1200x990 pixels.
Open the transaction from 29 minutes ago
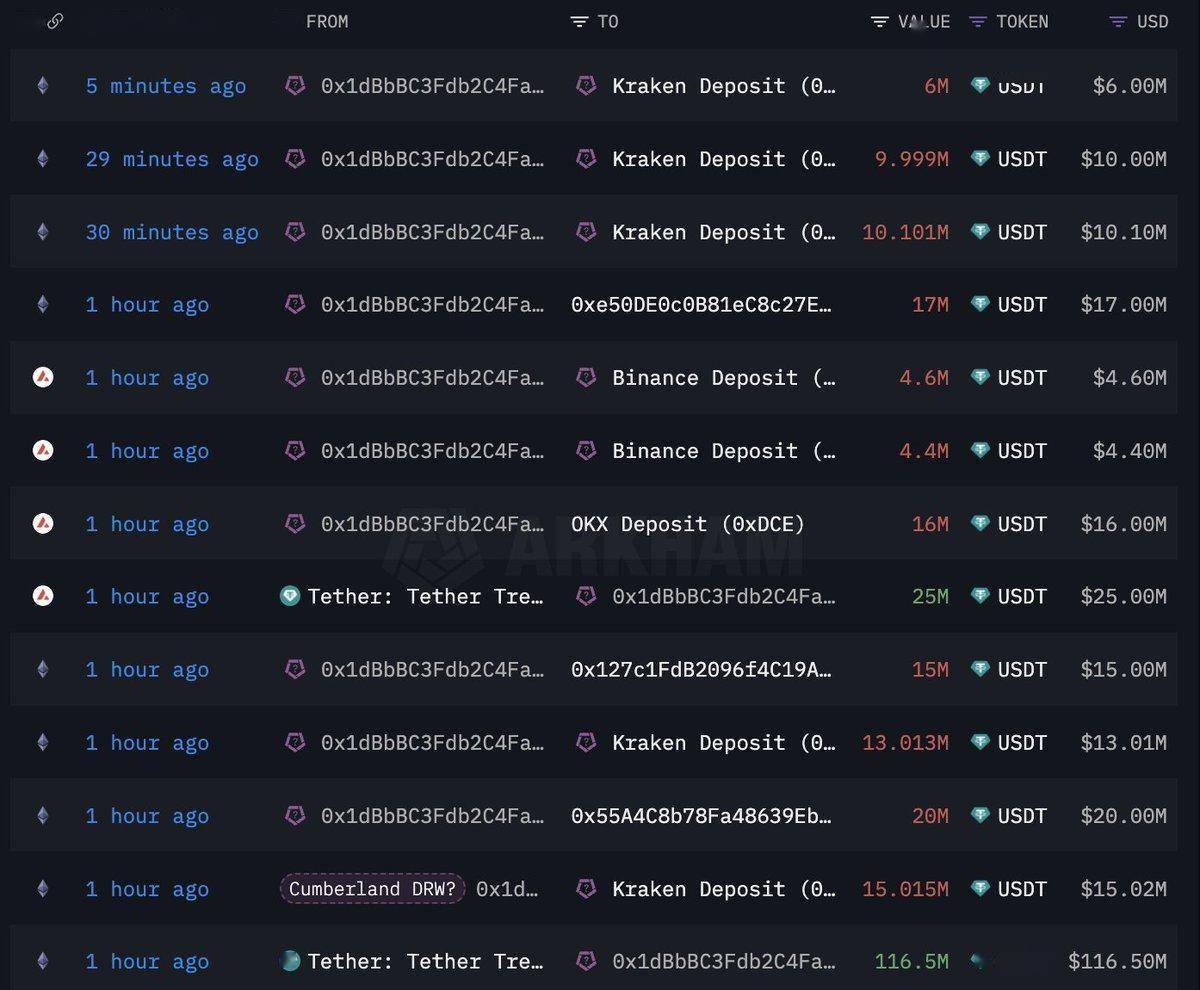(172, 159)
